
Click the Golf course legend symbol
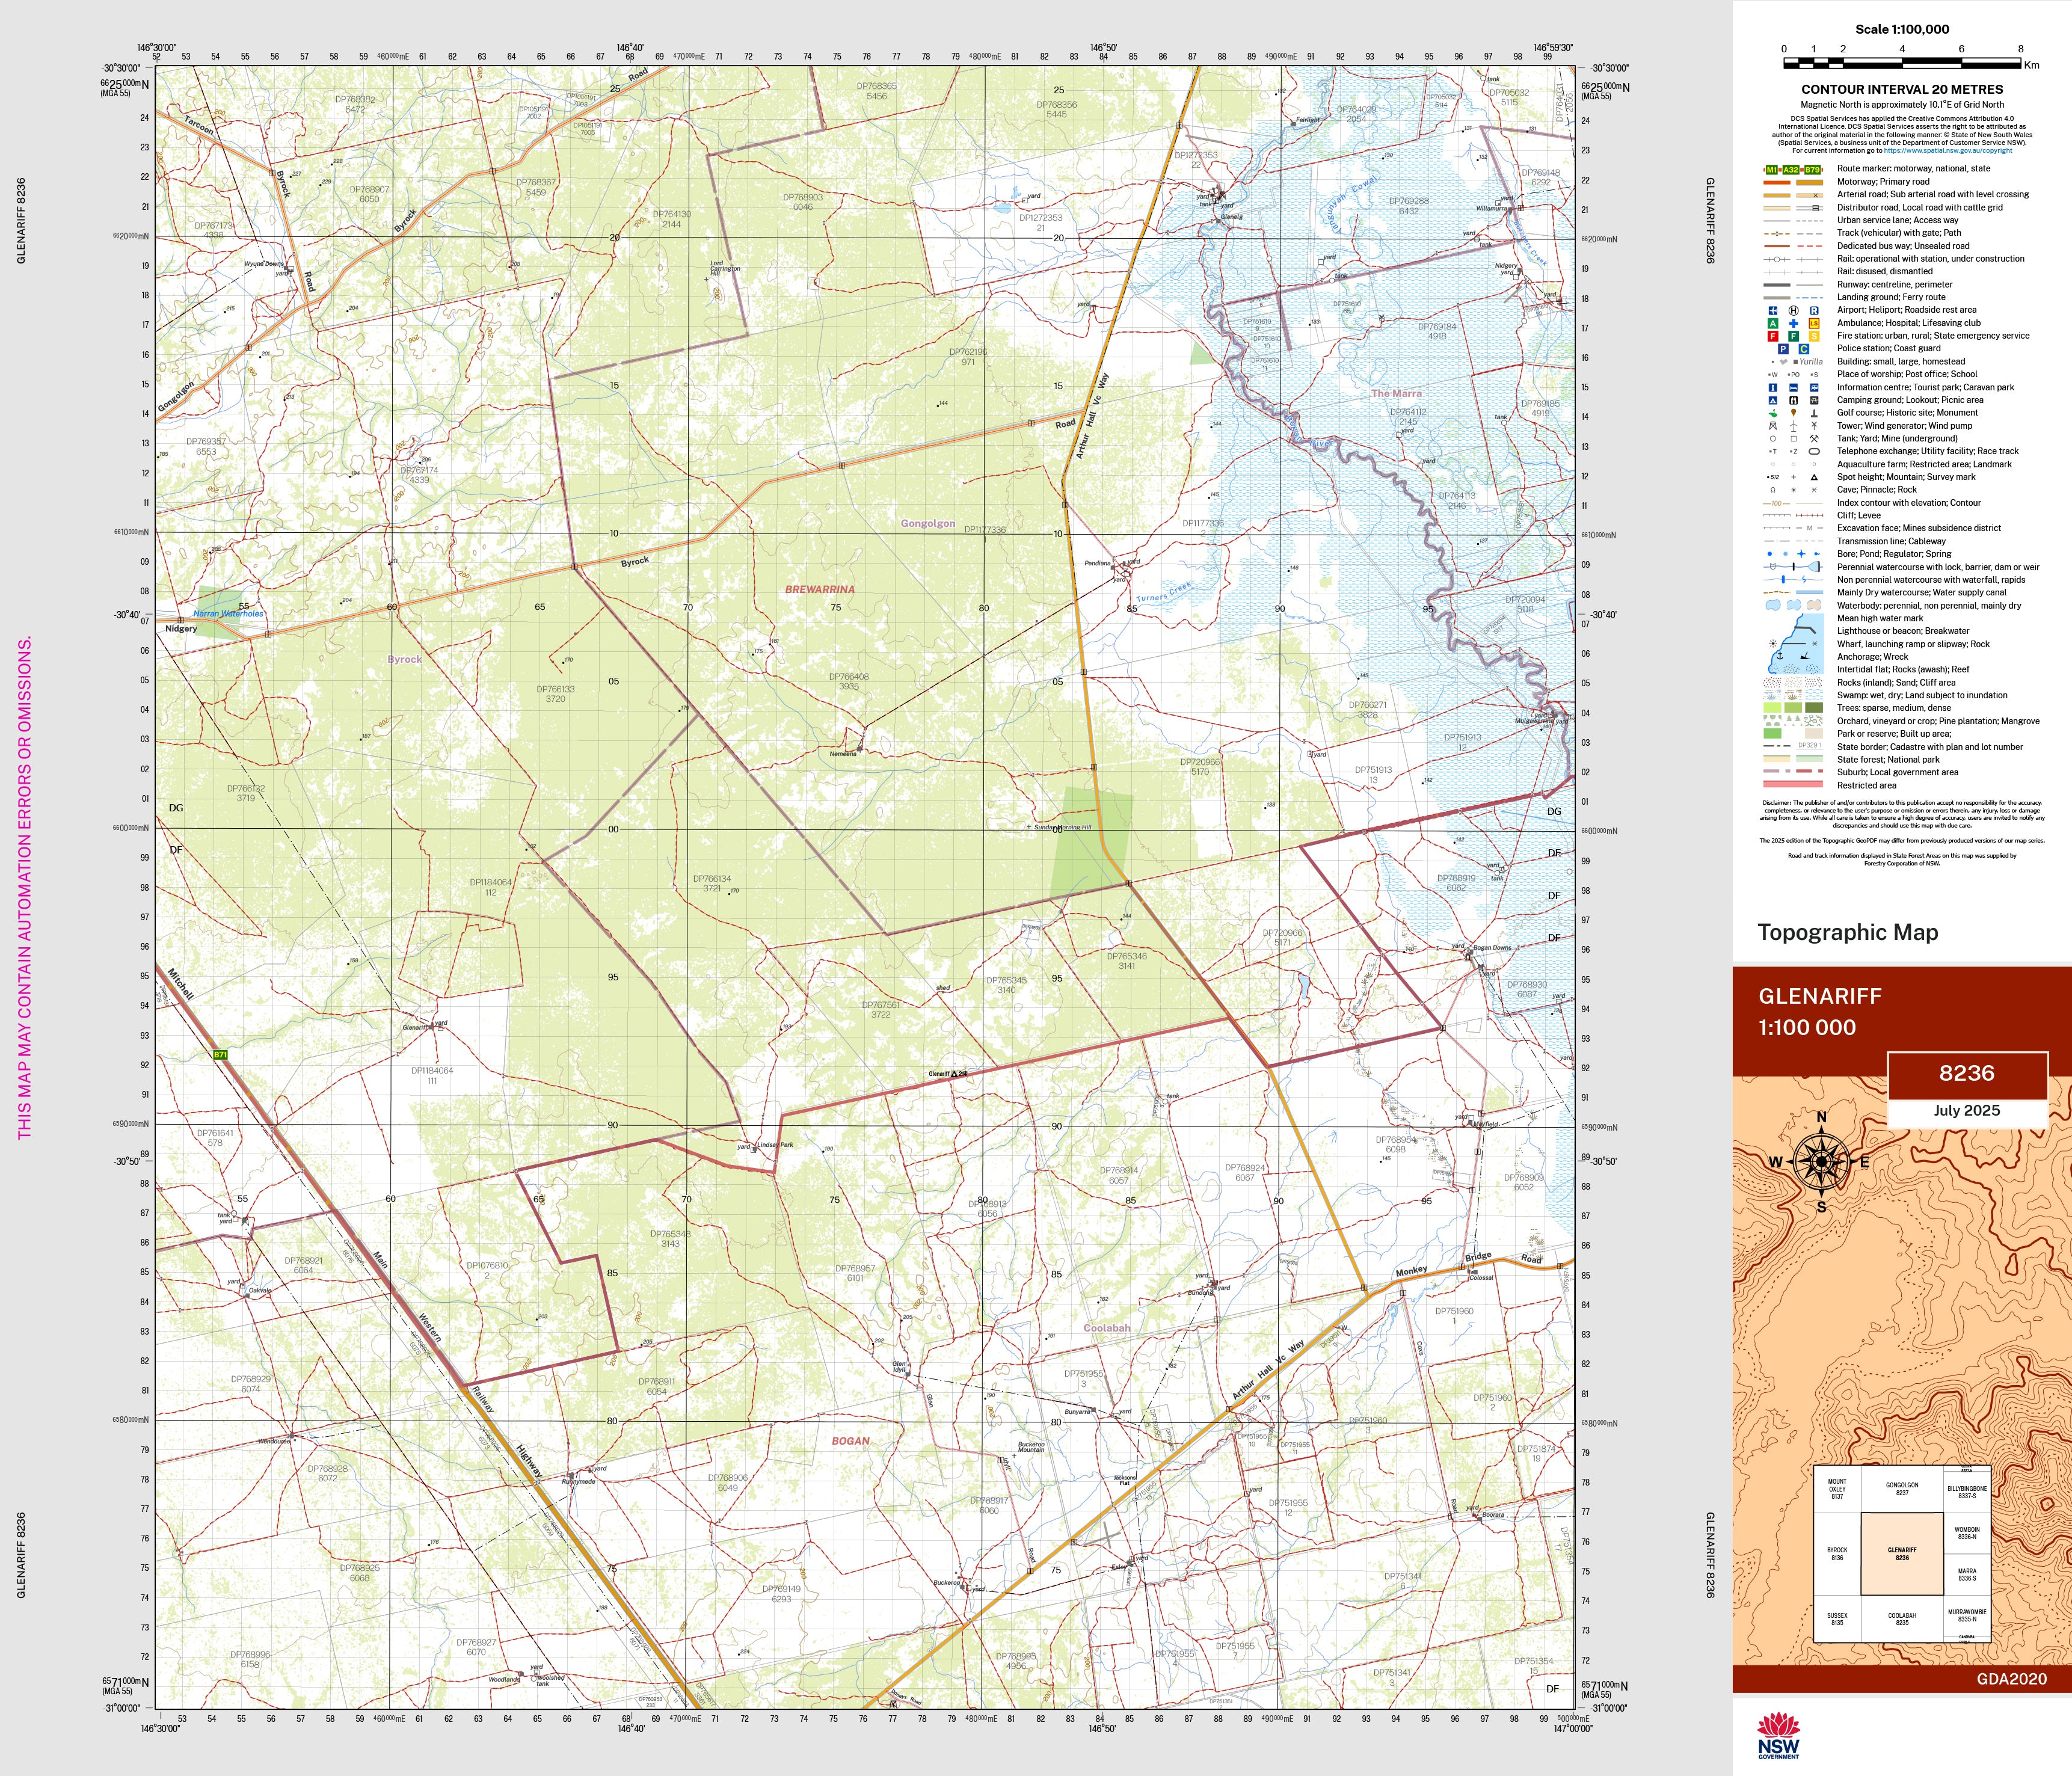click(x=1773, y=413)
